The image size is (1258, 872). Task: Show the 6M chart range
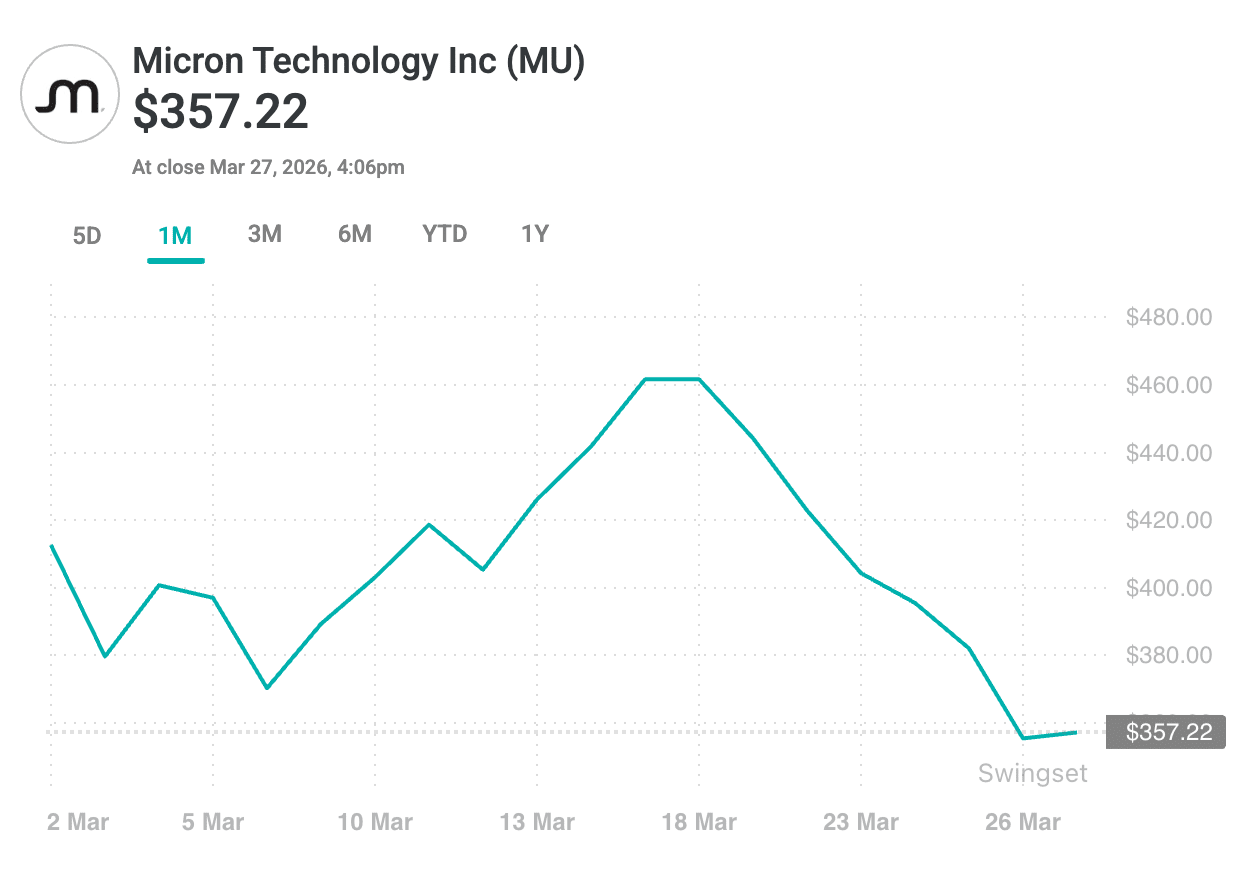[355, 234]
